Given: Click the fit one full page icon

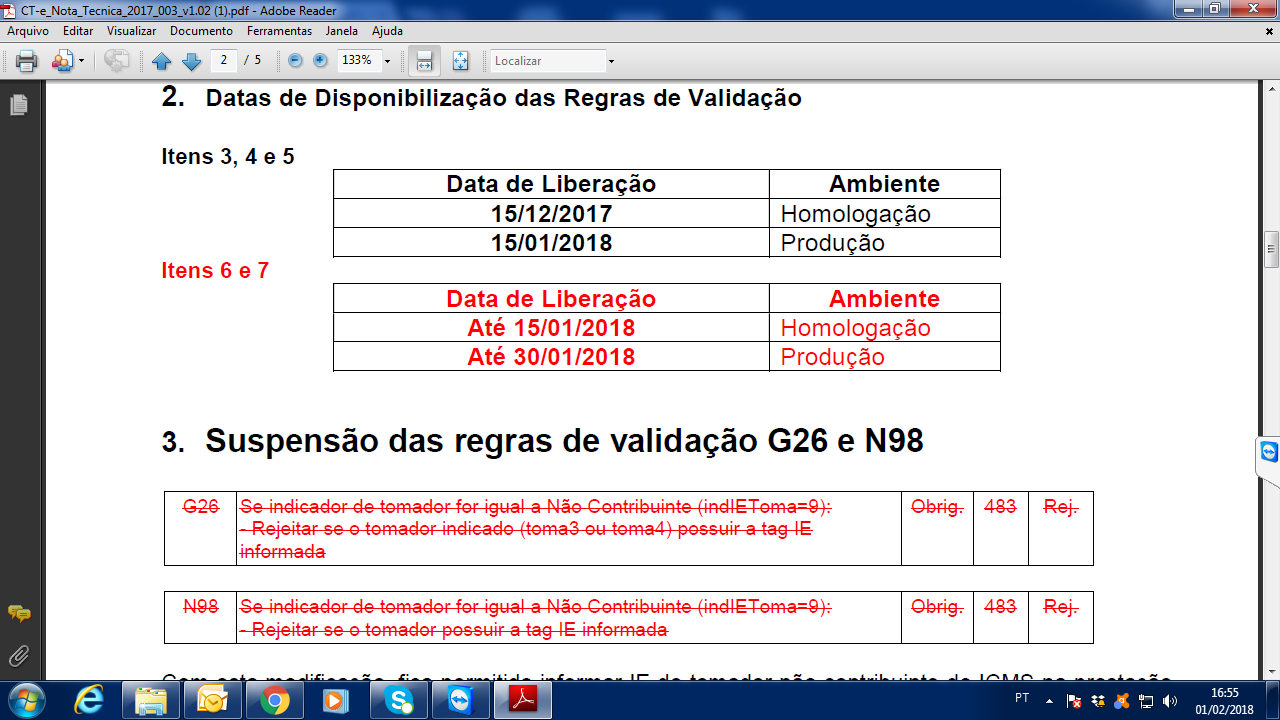Looking at the screenshot, I should [x=460, y=61].
